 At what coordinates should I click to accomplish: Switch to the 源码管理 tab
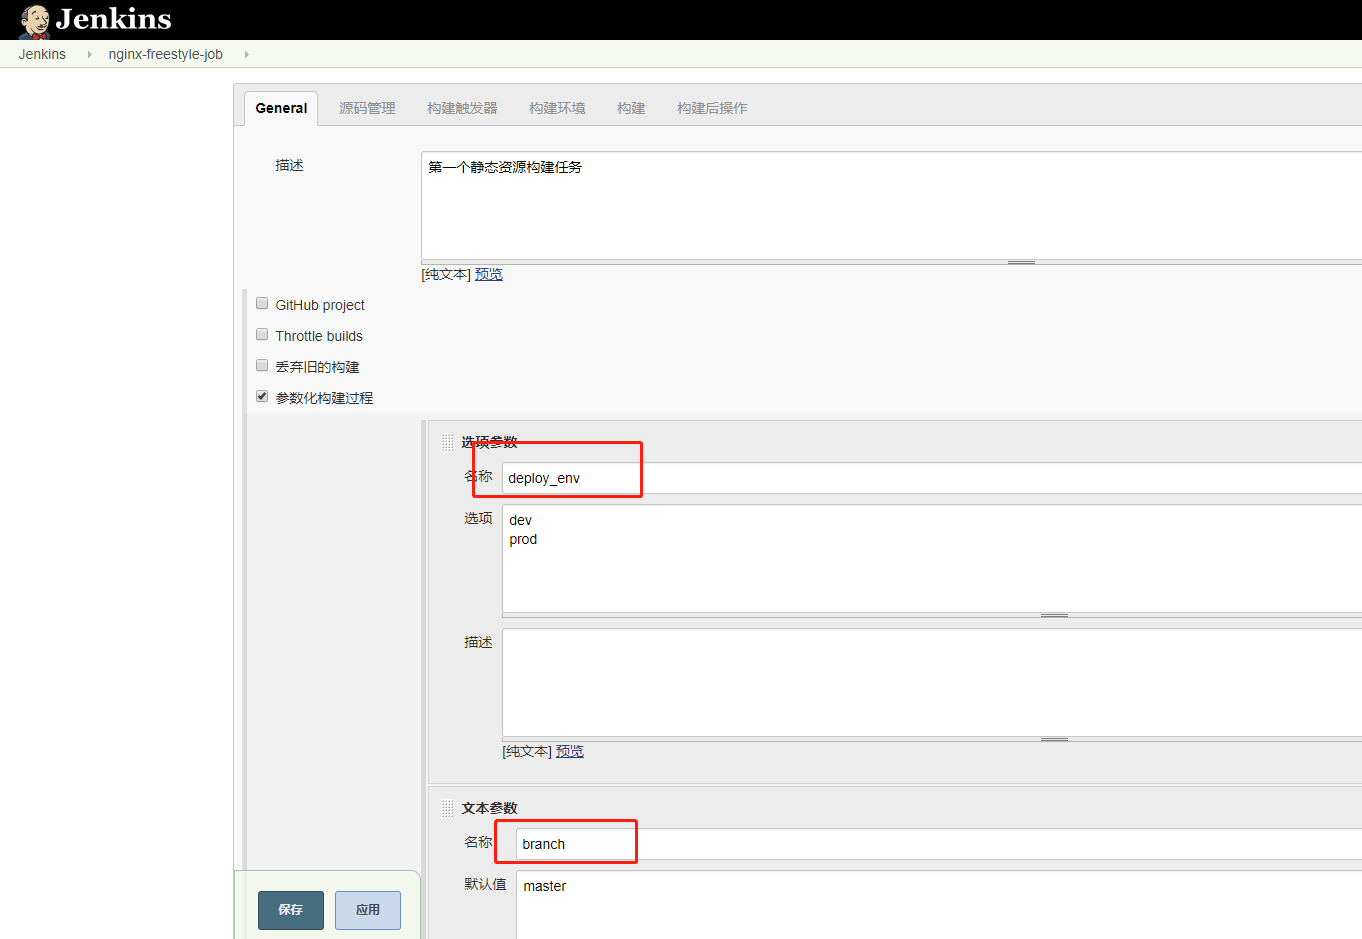(367, 108)
